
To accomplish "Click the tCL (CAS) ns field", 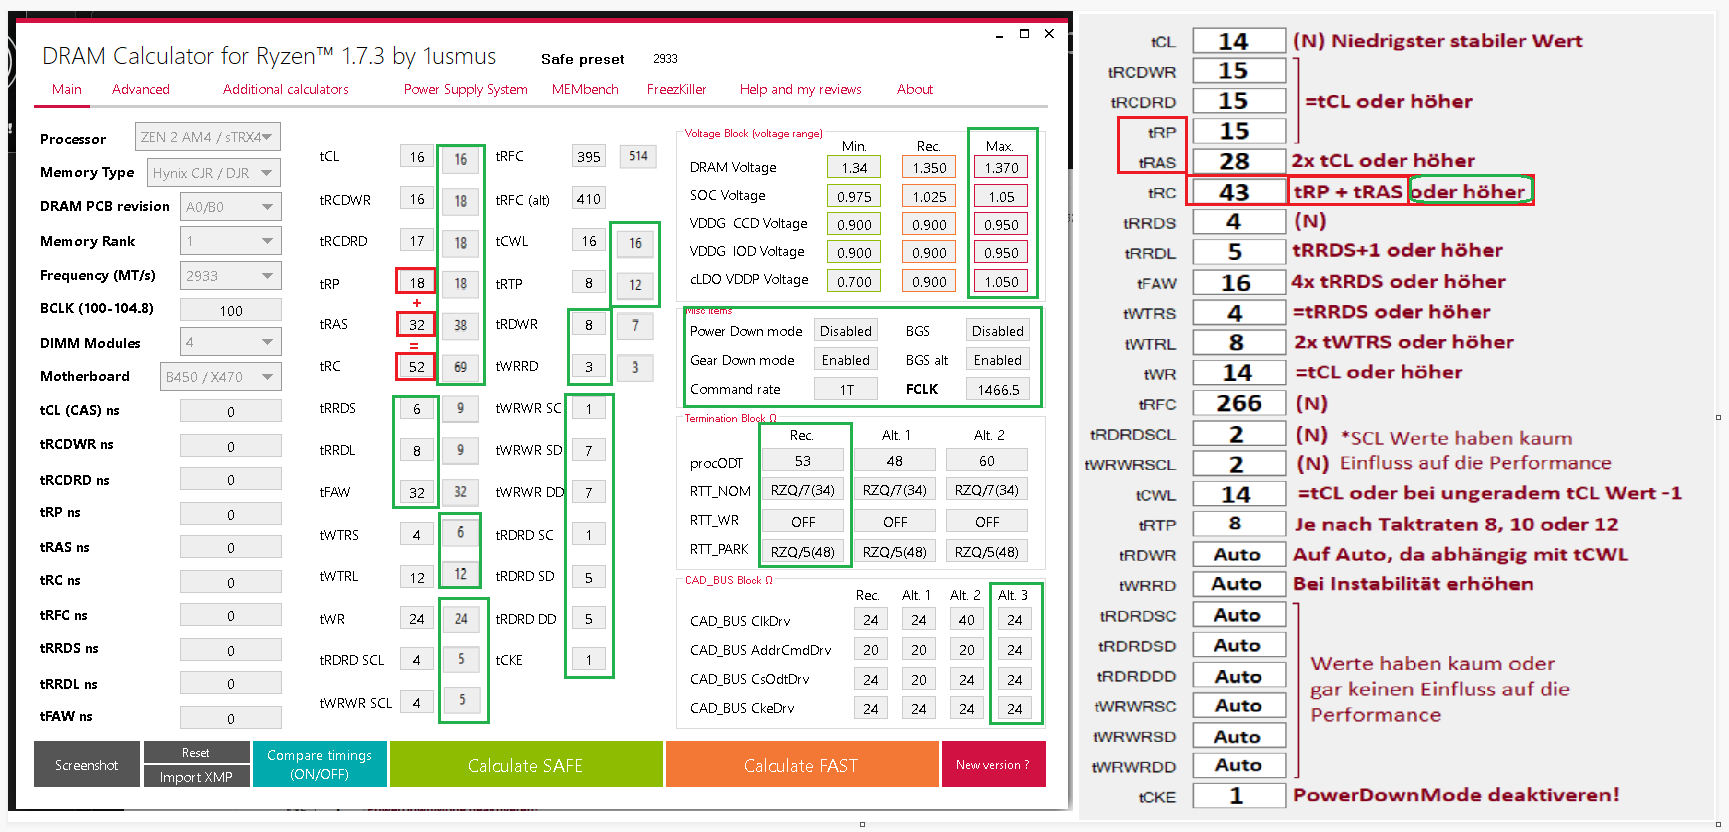I will point(231,411).
